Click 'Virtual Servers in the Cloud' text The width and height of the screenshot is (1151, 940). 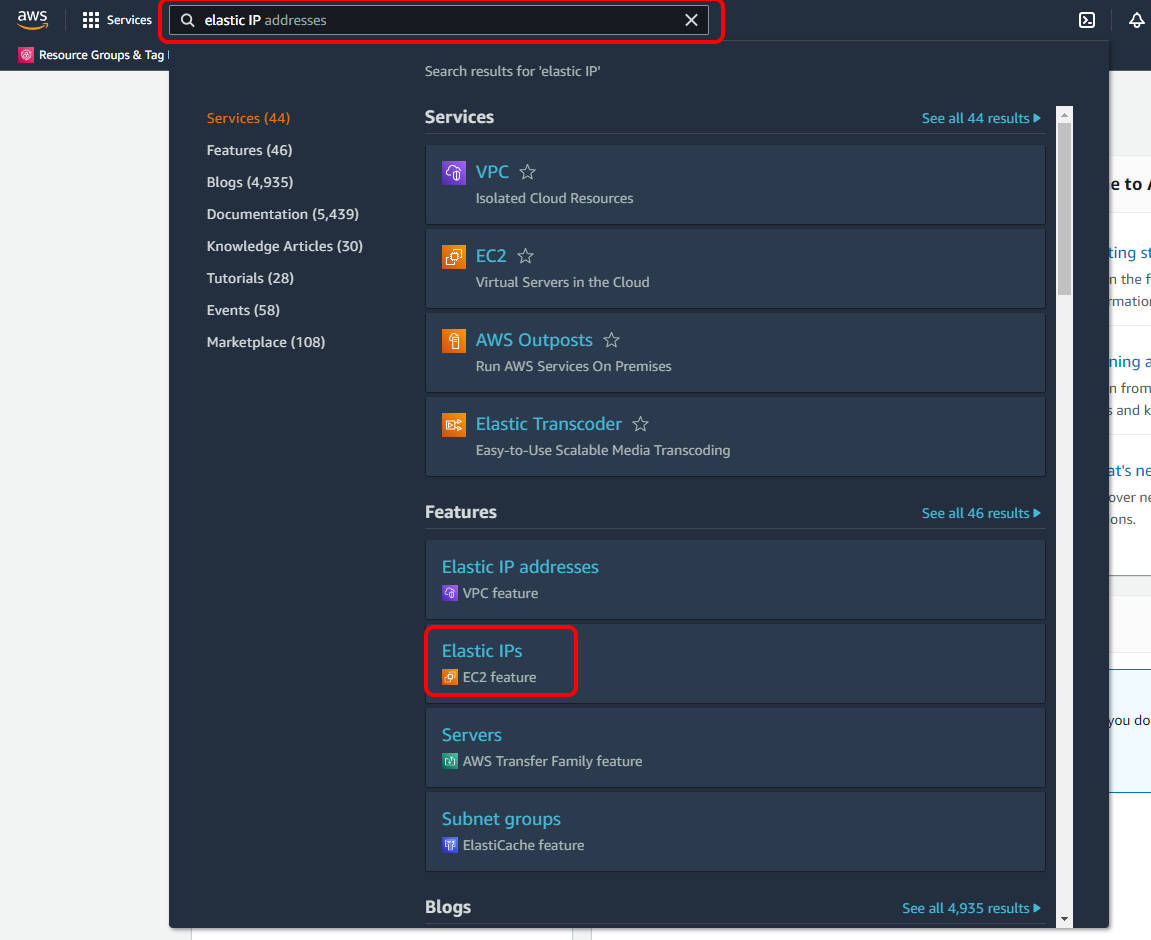(x=562, y=283)
